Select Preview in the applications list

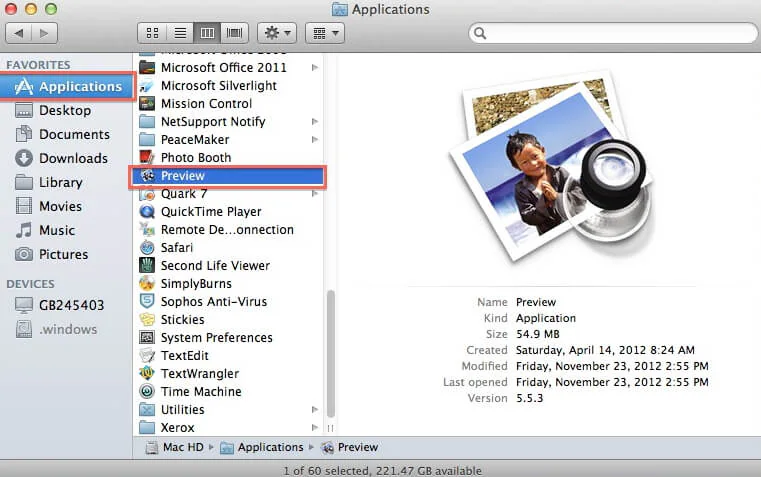(x=228, y=176)
